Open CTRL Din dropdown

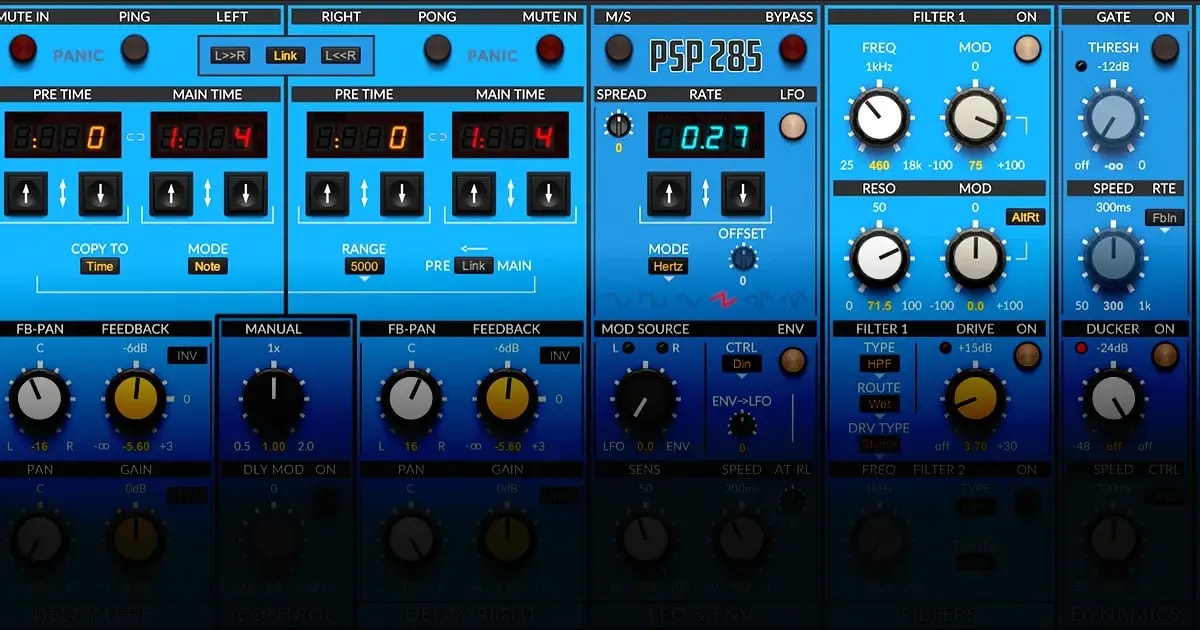[x=741, y=364]
